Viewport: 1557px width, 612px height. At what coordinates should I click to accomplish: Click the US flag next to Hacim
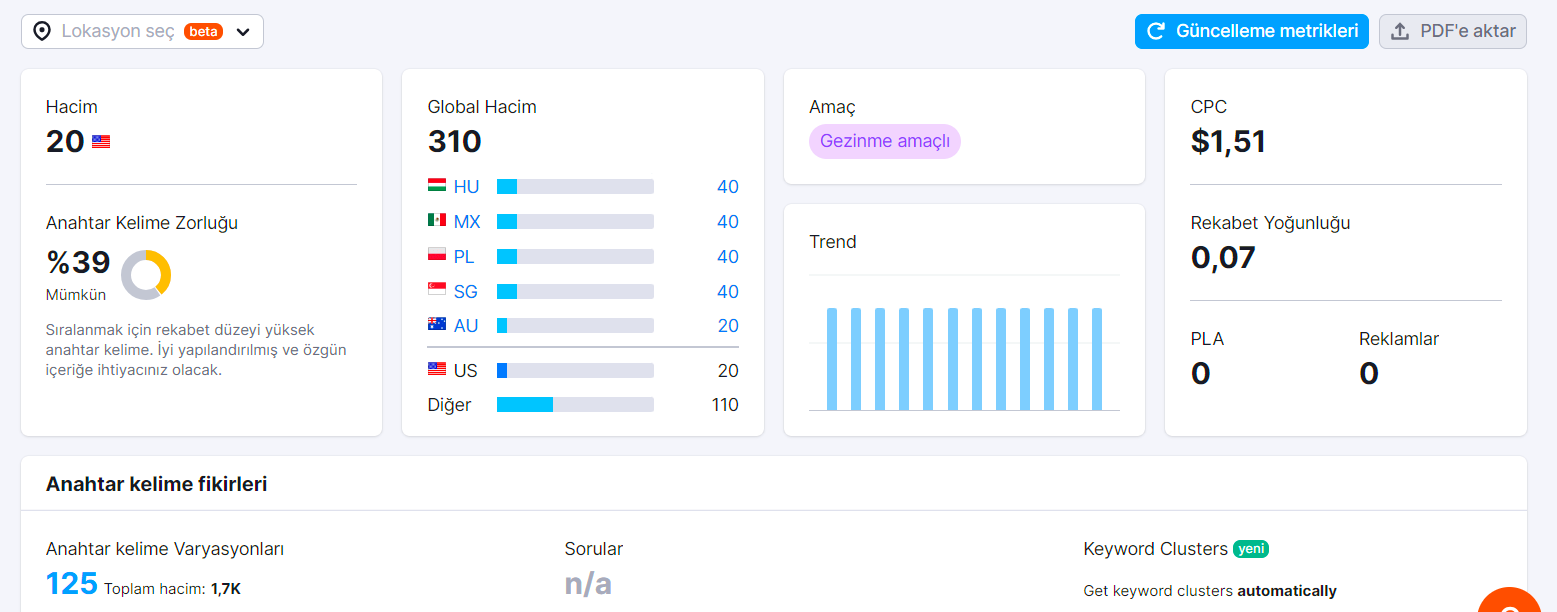101,142
